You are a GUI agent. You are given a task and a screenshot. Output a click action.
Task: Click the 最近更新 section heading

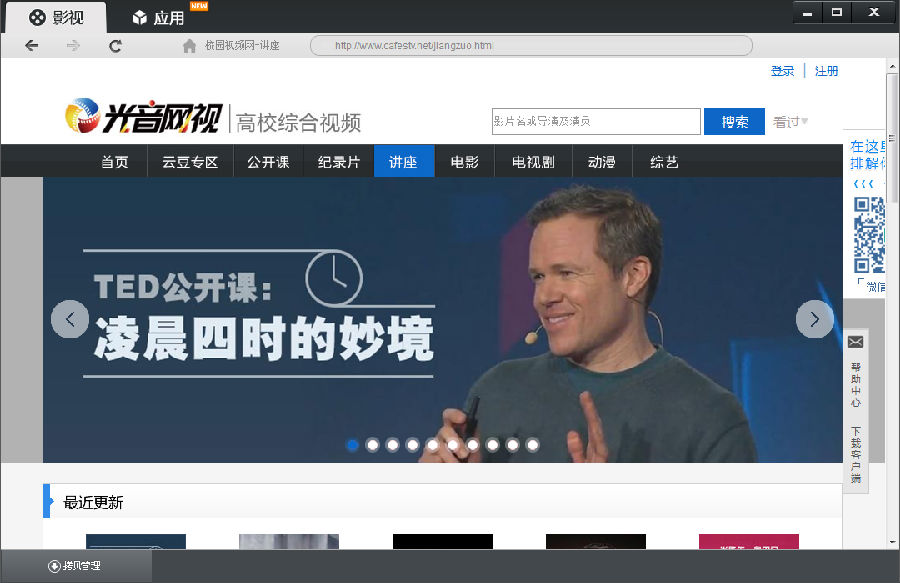(93, 503)
